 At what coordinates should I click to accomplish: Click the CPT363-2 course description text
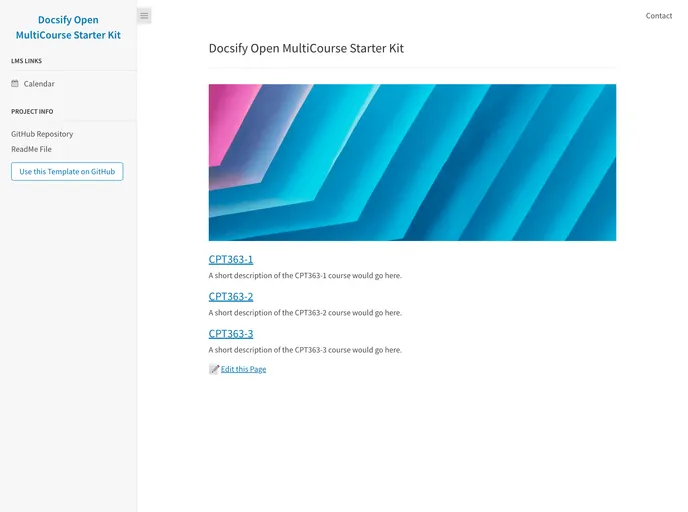coord(305,313)
